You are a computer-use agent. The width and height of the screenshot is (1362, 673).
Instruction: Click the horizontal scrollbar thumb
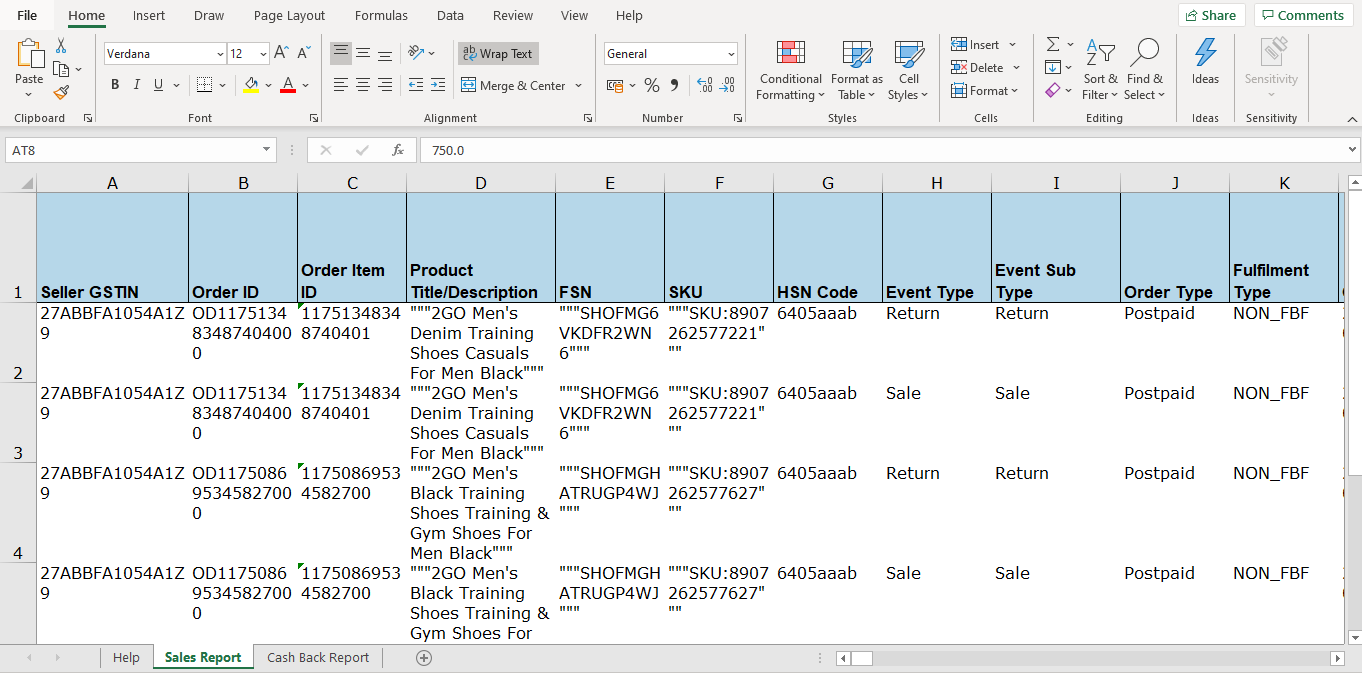[x=861, y=658]
